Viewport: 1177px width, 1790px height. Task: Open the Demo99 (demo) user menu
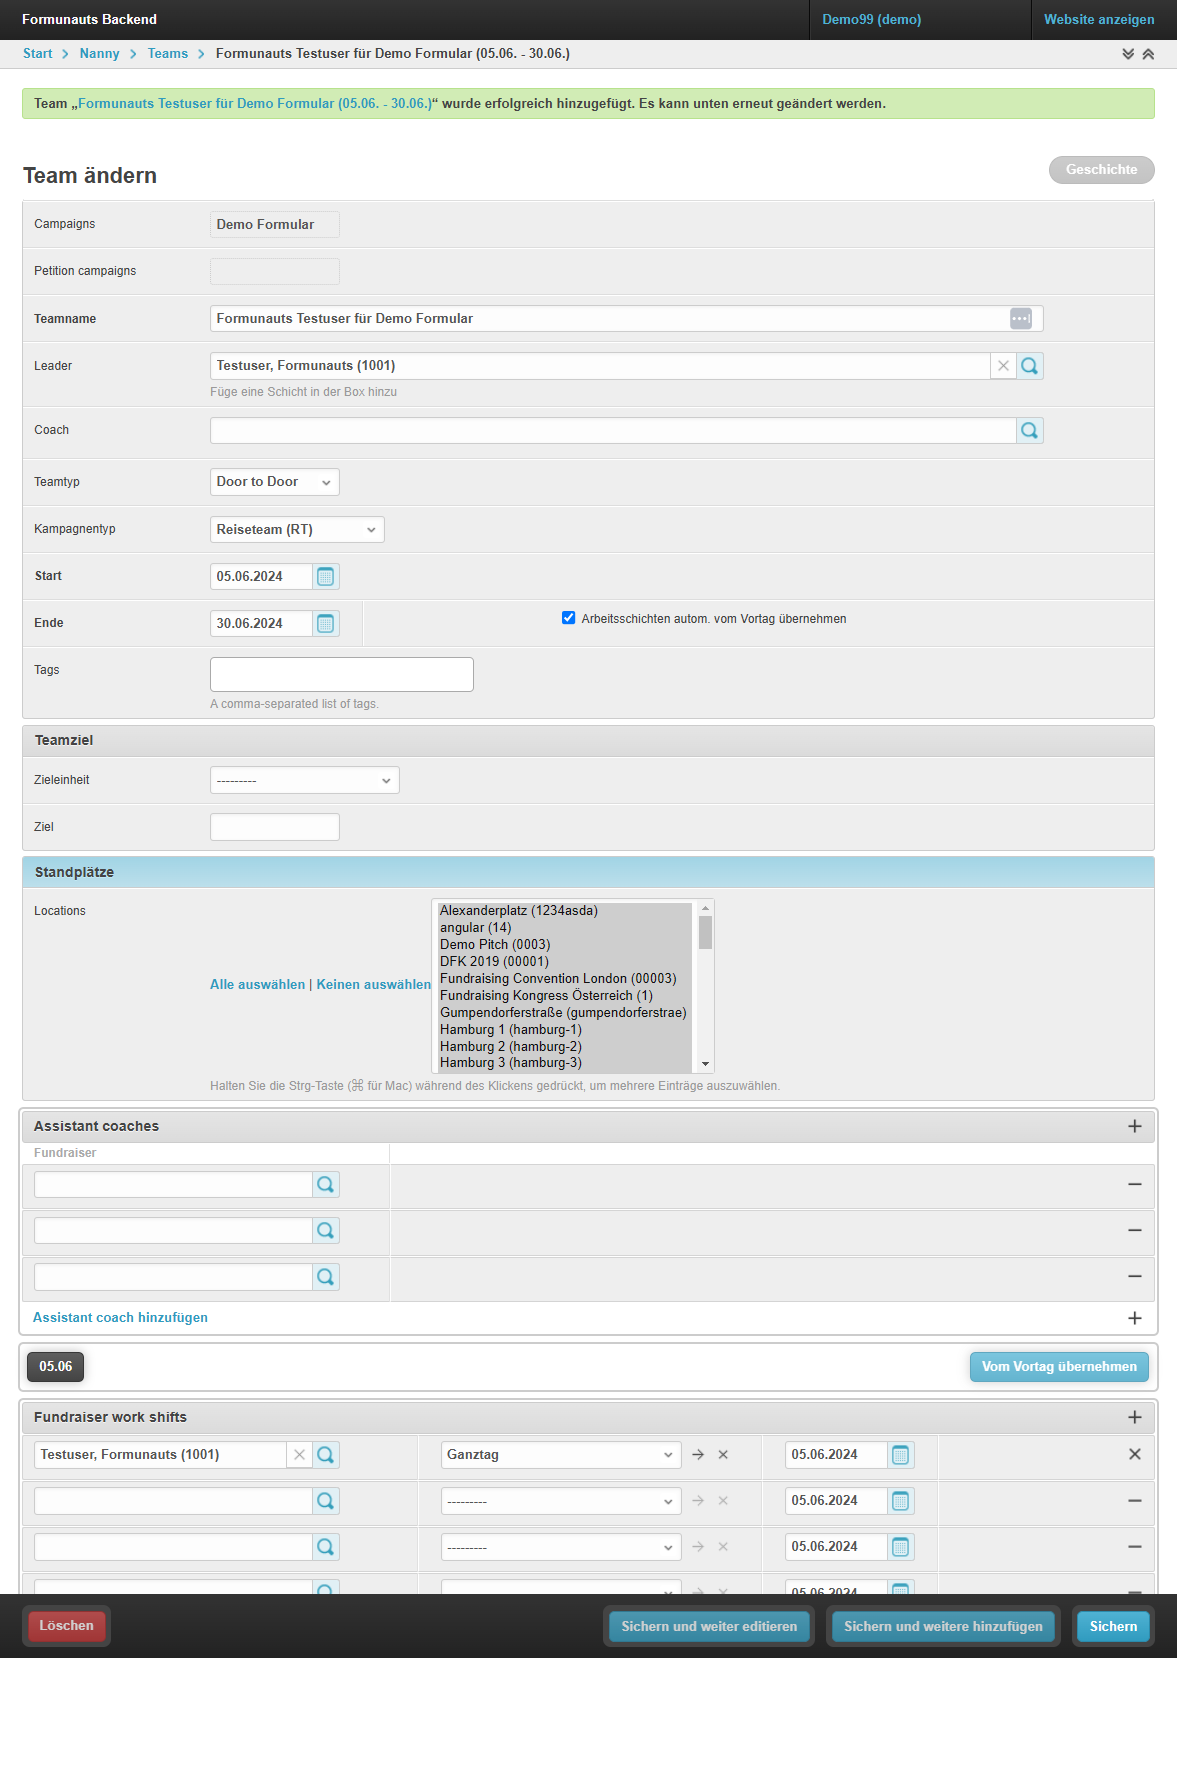(x=871, y=20)
